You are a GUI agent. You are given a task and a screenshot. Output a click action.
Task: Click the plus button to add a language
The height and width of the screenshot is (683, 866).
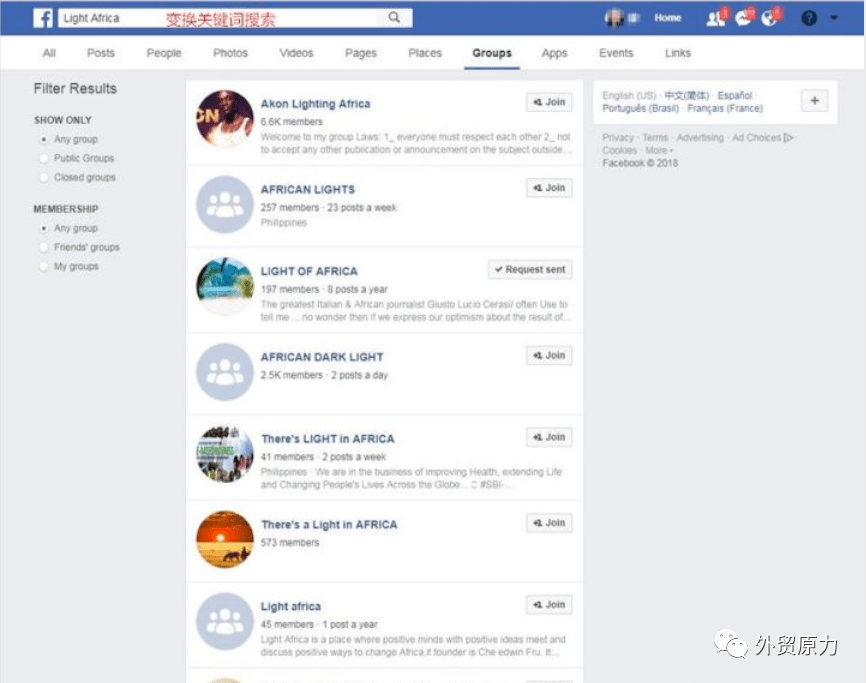tap(814, 100)
